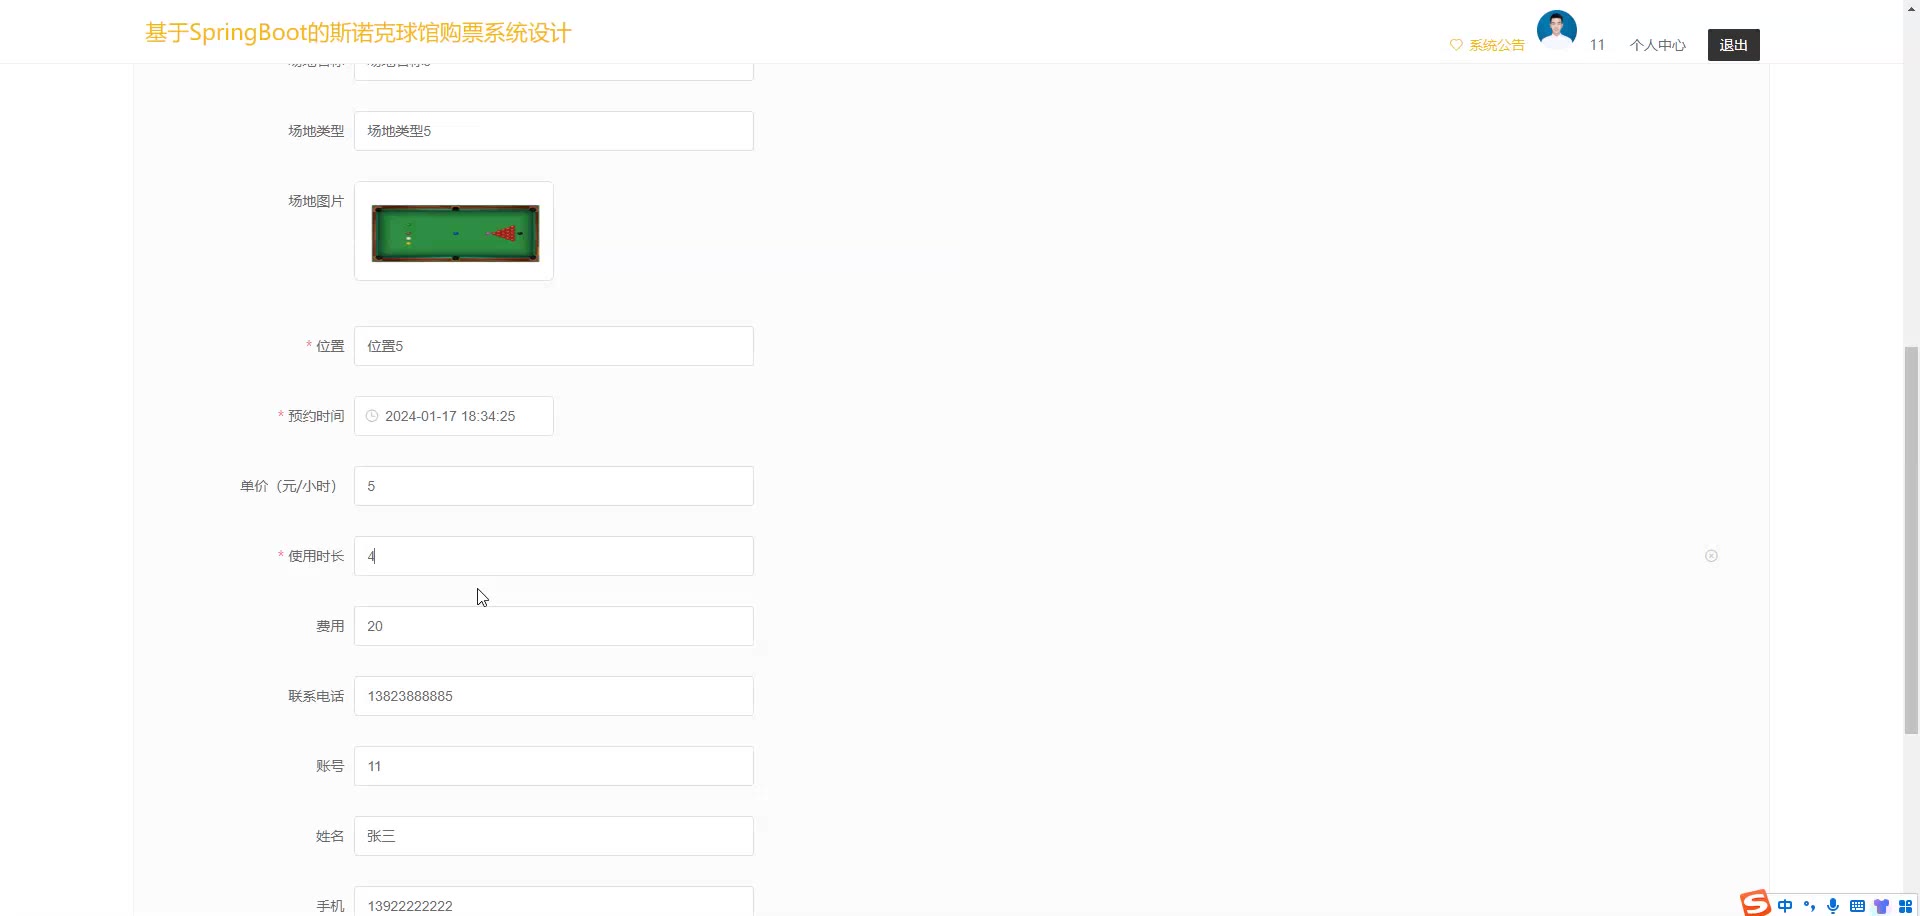The image size is (1920, 916).
Task: Open the soft keyboard icon
Action: pos(1857,906)
